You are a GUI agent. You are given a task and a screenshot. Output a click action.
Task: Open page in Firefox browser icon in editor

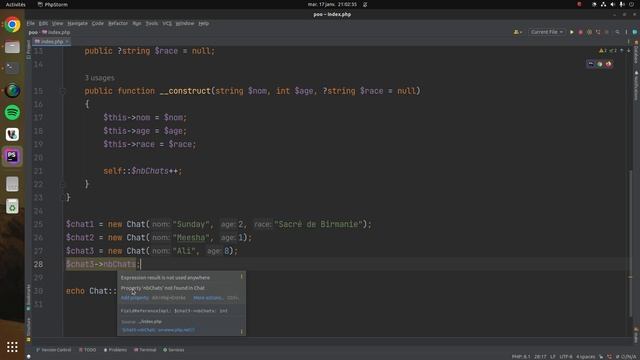pyautogui.click(x=609, y=64)
